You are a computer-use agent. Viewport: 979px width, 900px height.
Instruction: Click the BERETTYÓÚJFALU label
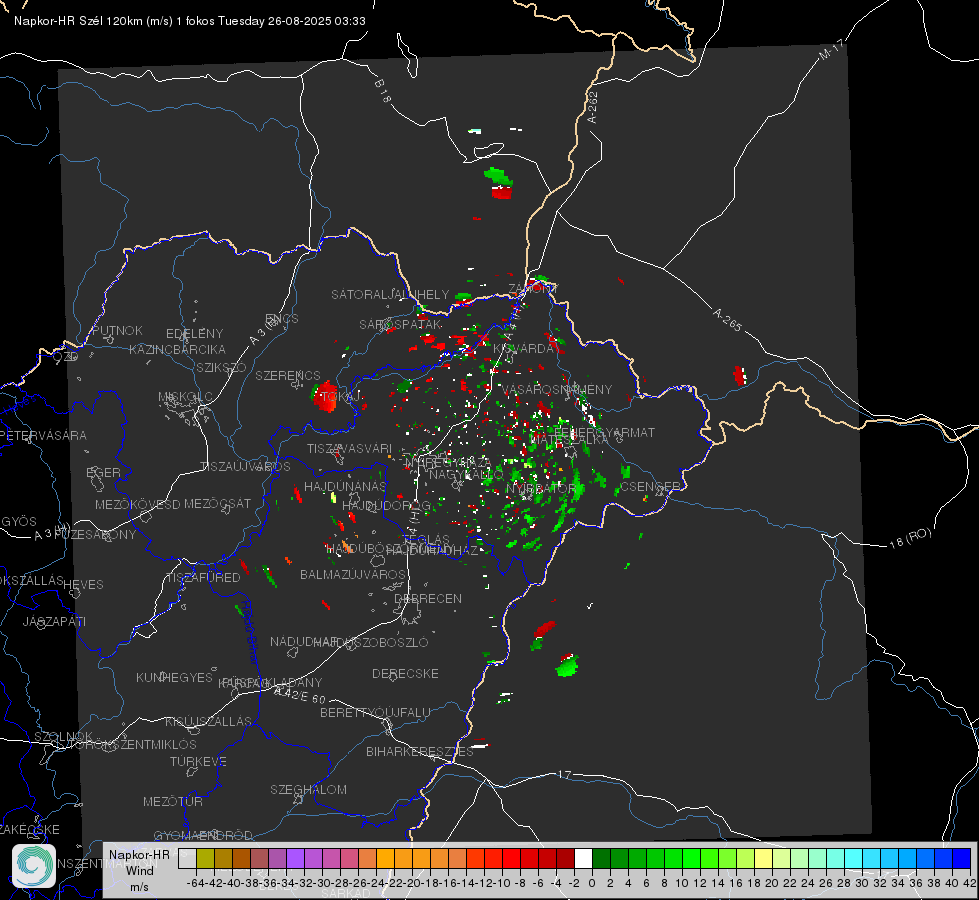375,712
